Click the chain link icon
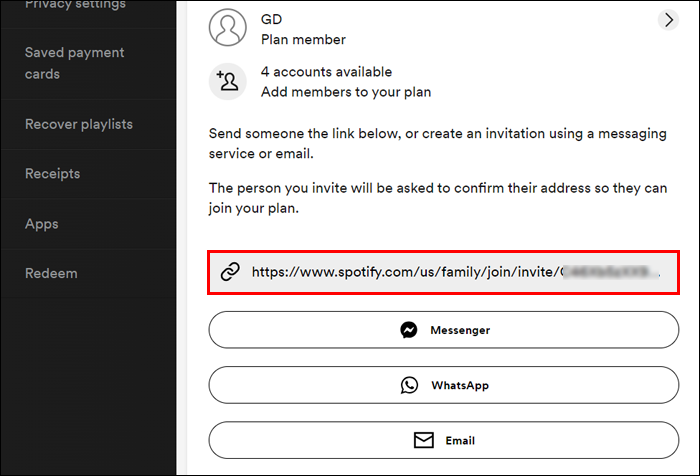Image resolution: width=700 pixels, height=476 pixels. (x=230, y=272)
